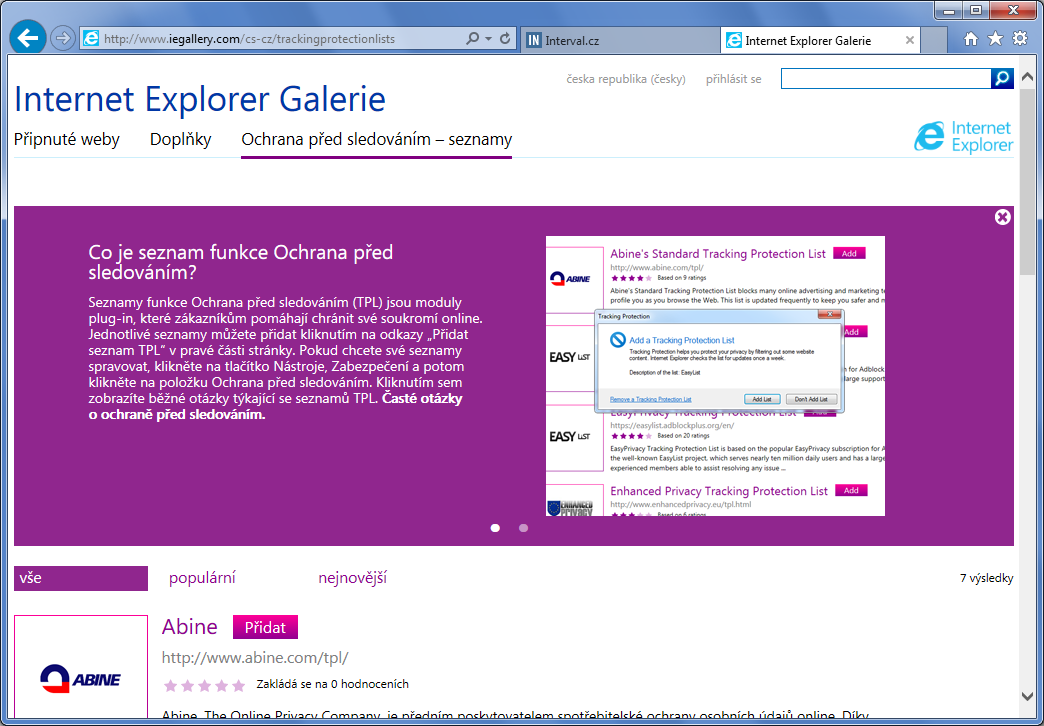Click the banner screenshot image
Viewport: 1044px width, 726px height.
pos(715,376)
